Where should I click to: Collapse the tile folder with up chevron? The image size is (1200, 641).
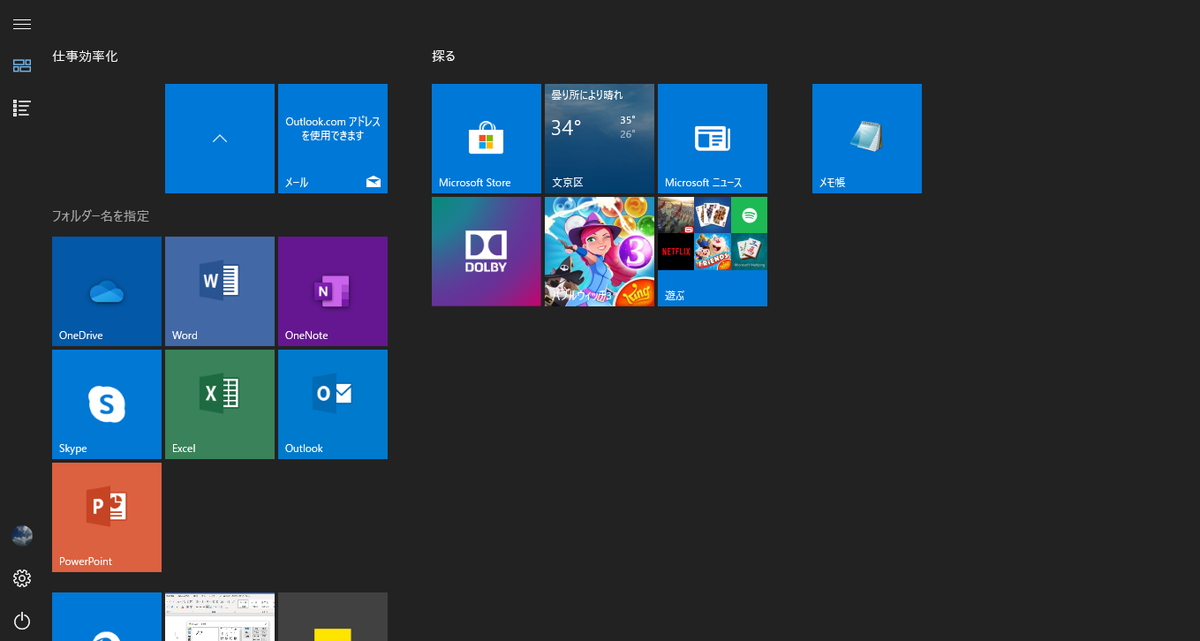click(x=220, y=138)
